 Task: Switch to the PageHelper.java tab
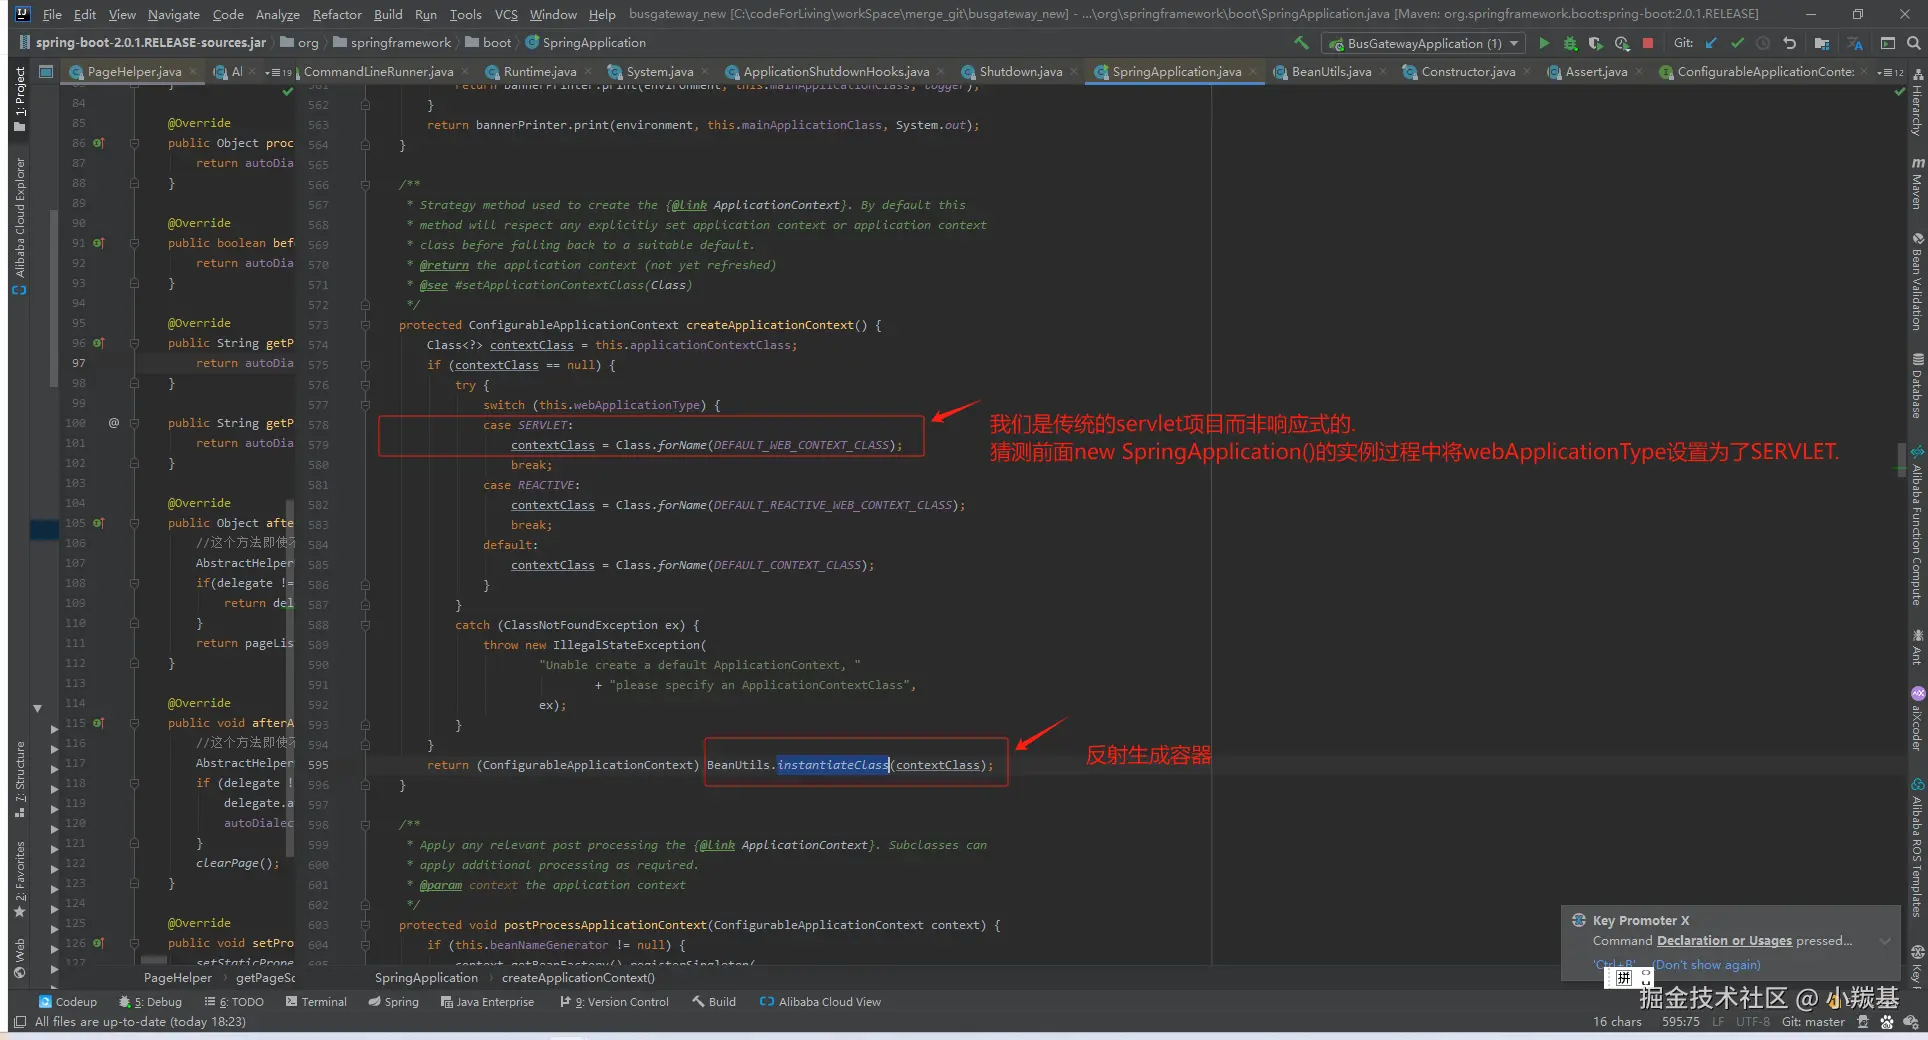tap(134, 72)
